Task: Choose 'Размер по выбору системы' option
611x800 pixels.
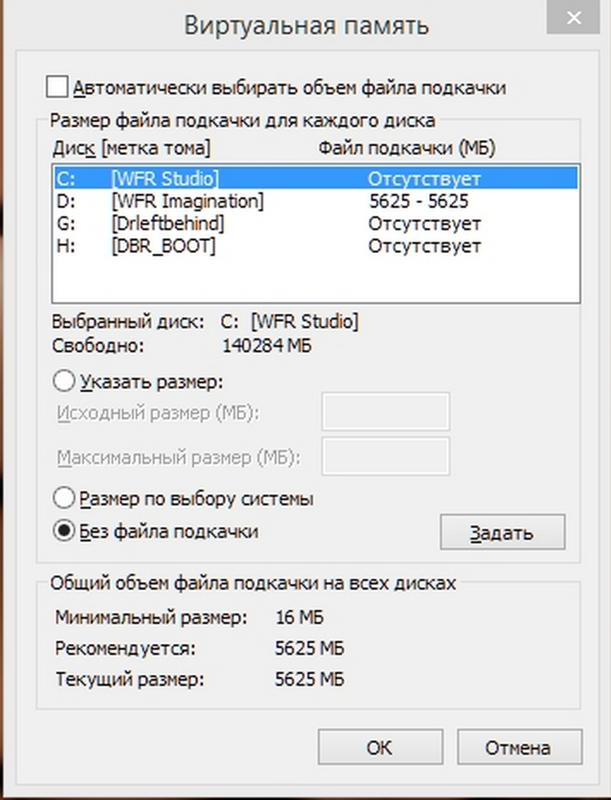Action: [x=64, y=498]
